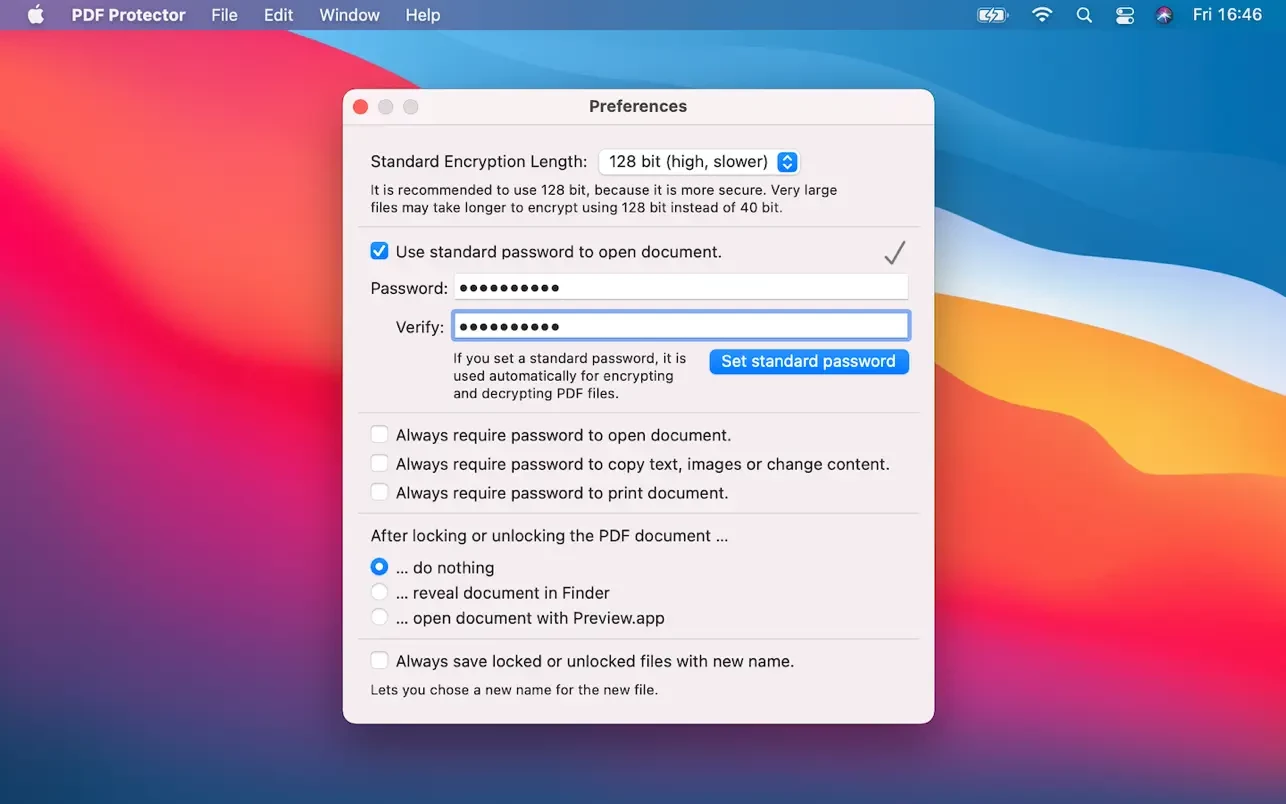Check Always save locked files with new name
This screenshot has height=804, width=1286.
tap(380, 660)
